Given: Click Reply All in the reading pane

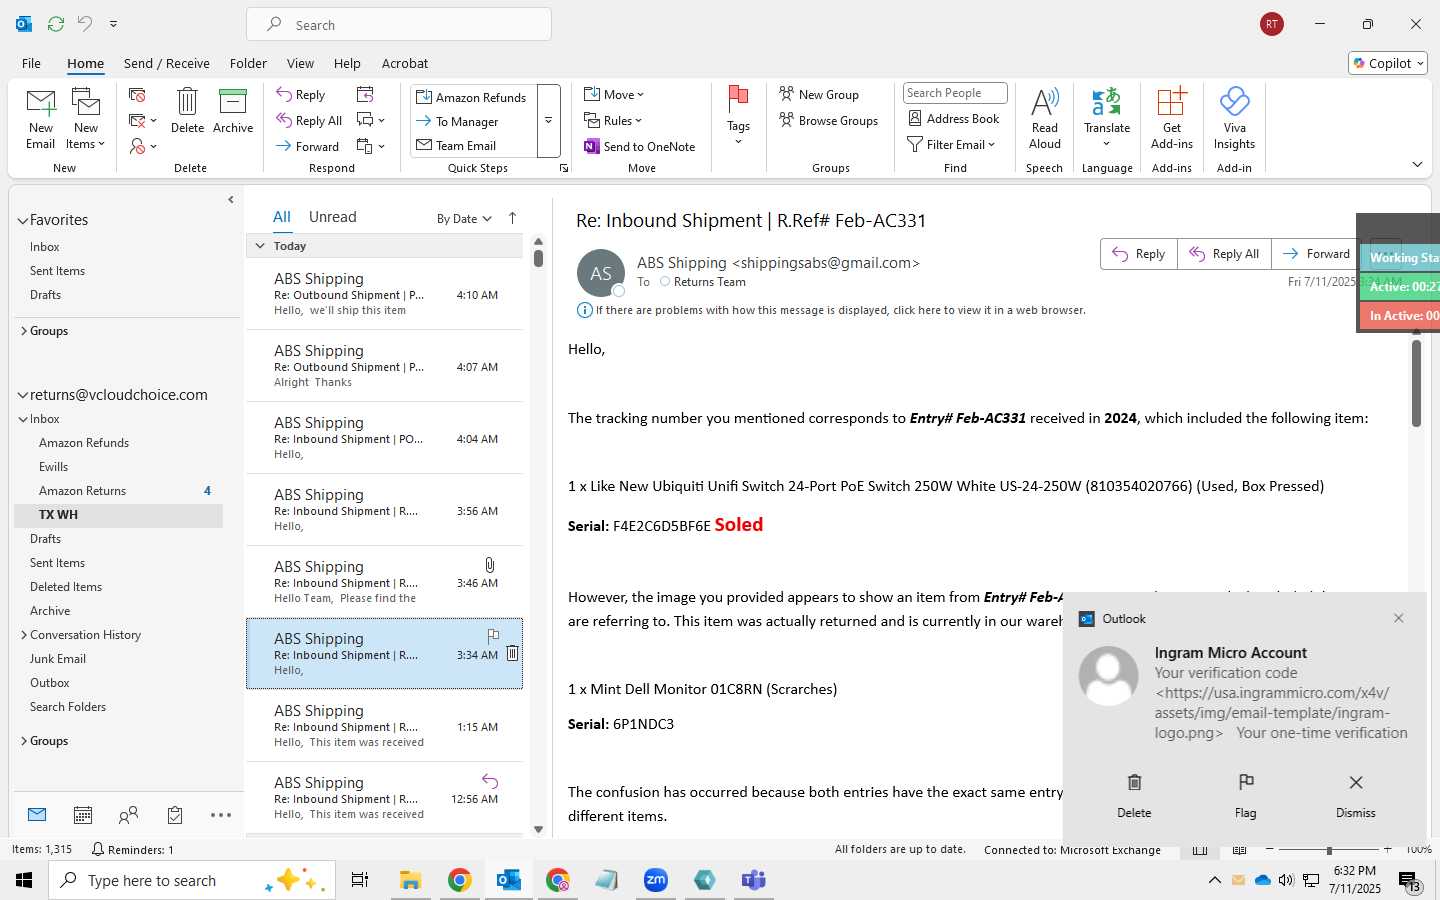Looking at the screenshot, I should coord(1224,254).
